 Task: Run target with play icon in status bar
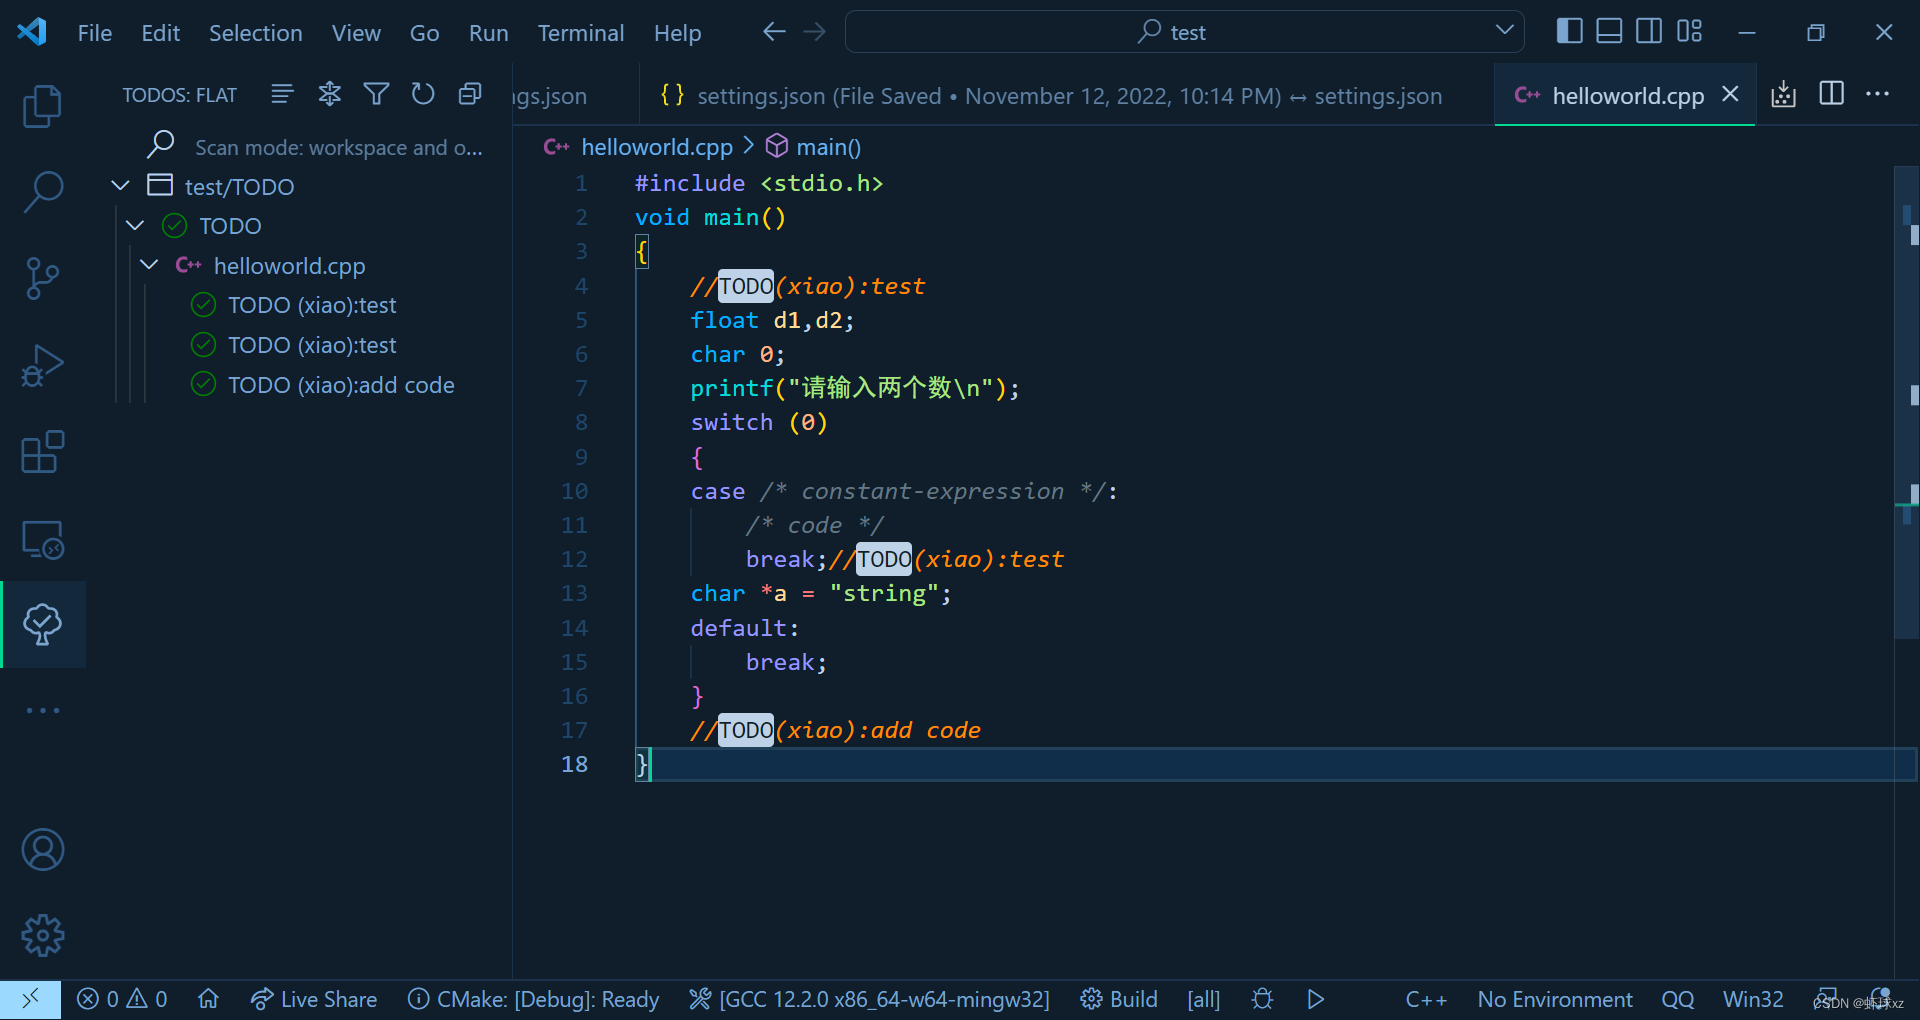[1316, 999]
